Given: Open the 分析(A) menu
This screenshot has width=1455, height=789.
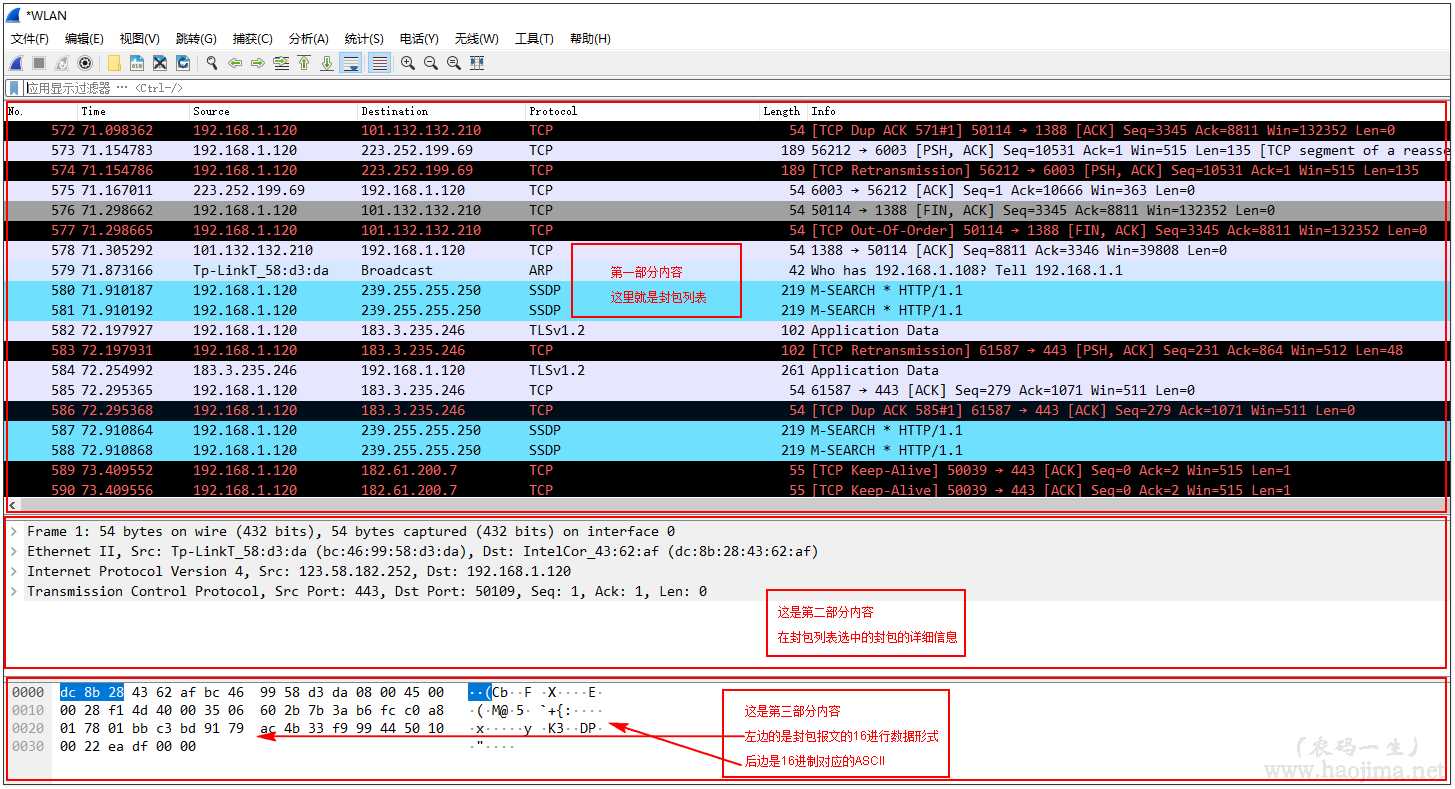Looking at the screenshot, I should click(309, 39).
